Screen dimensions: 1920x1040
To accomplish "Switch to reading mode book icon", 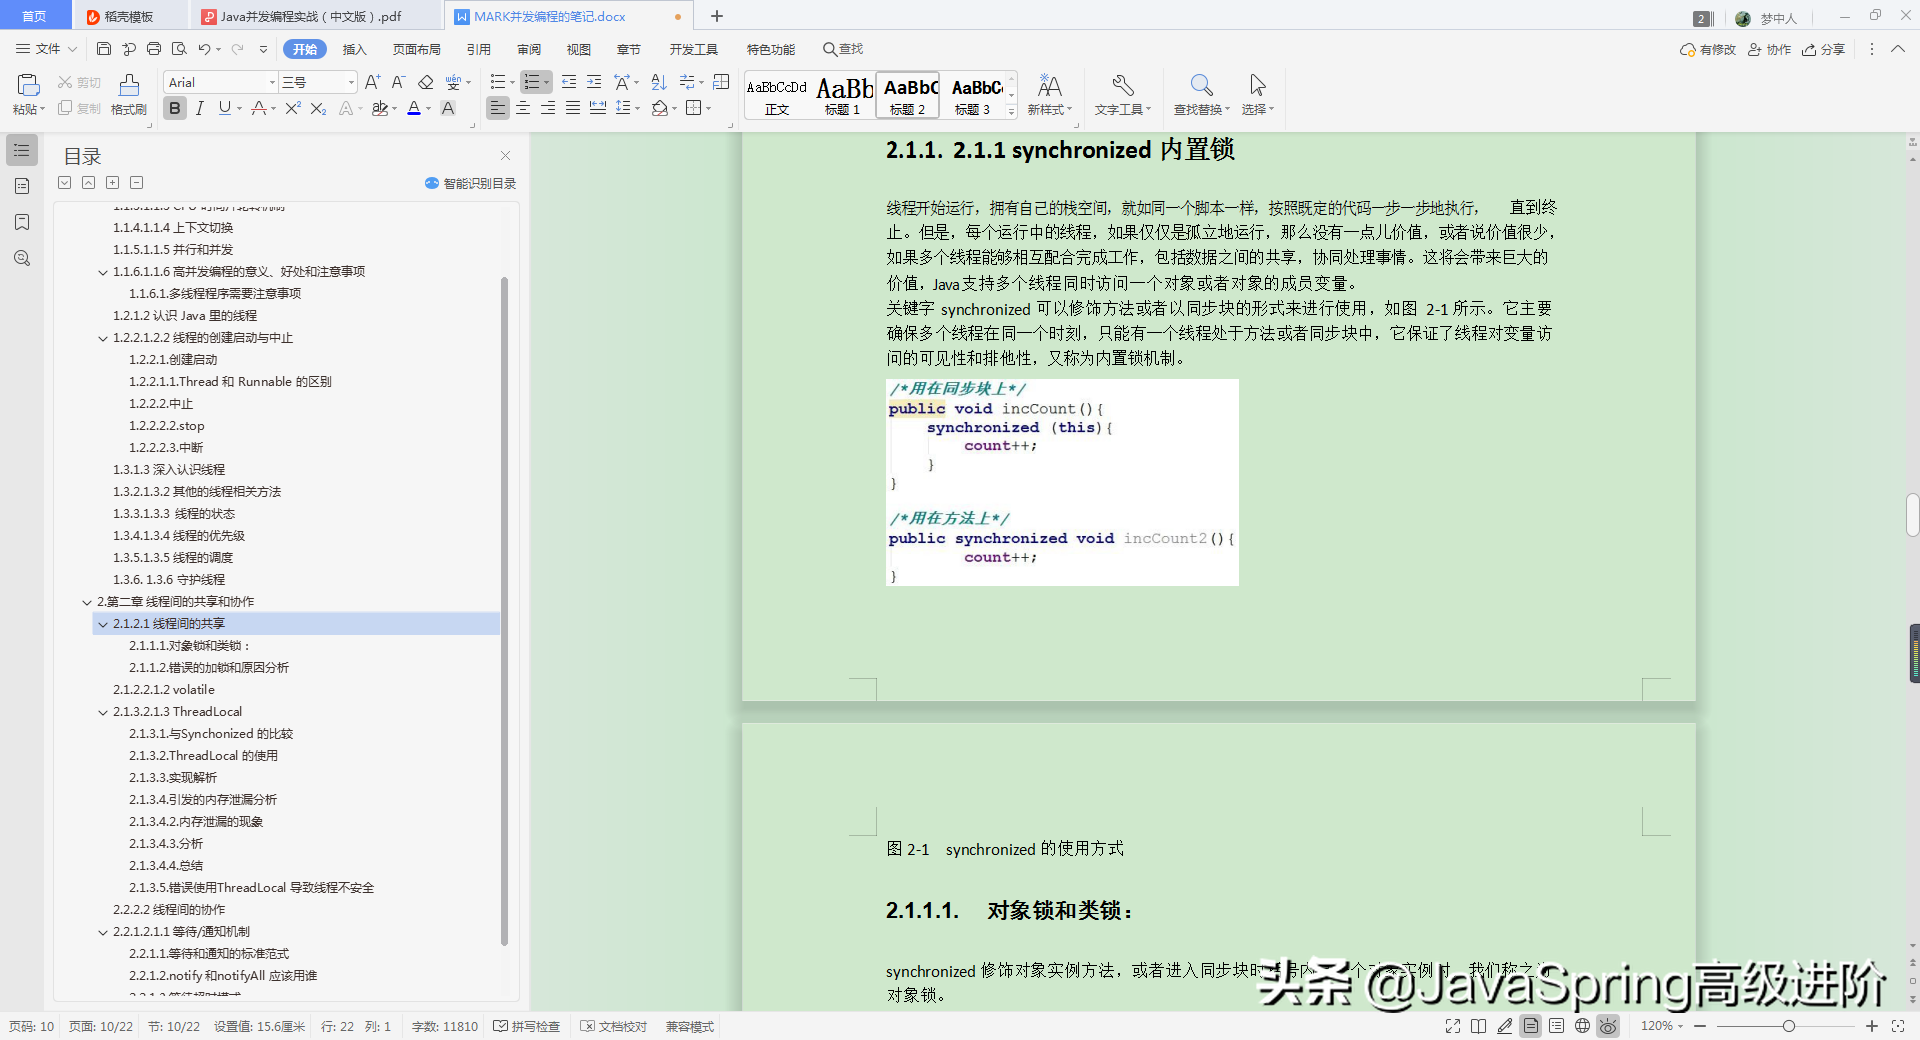I will 1478,1026.
